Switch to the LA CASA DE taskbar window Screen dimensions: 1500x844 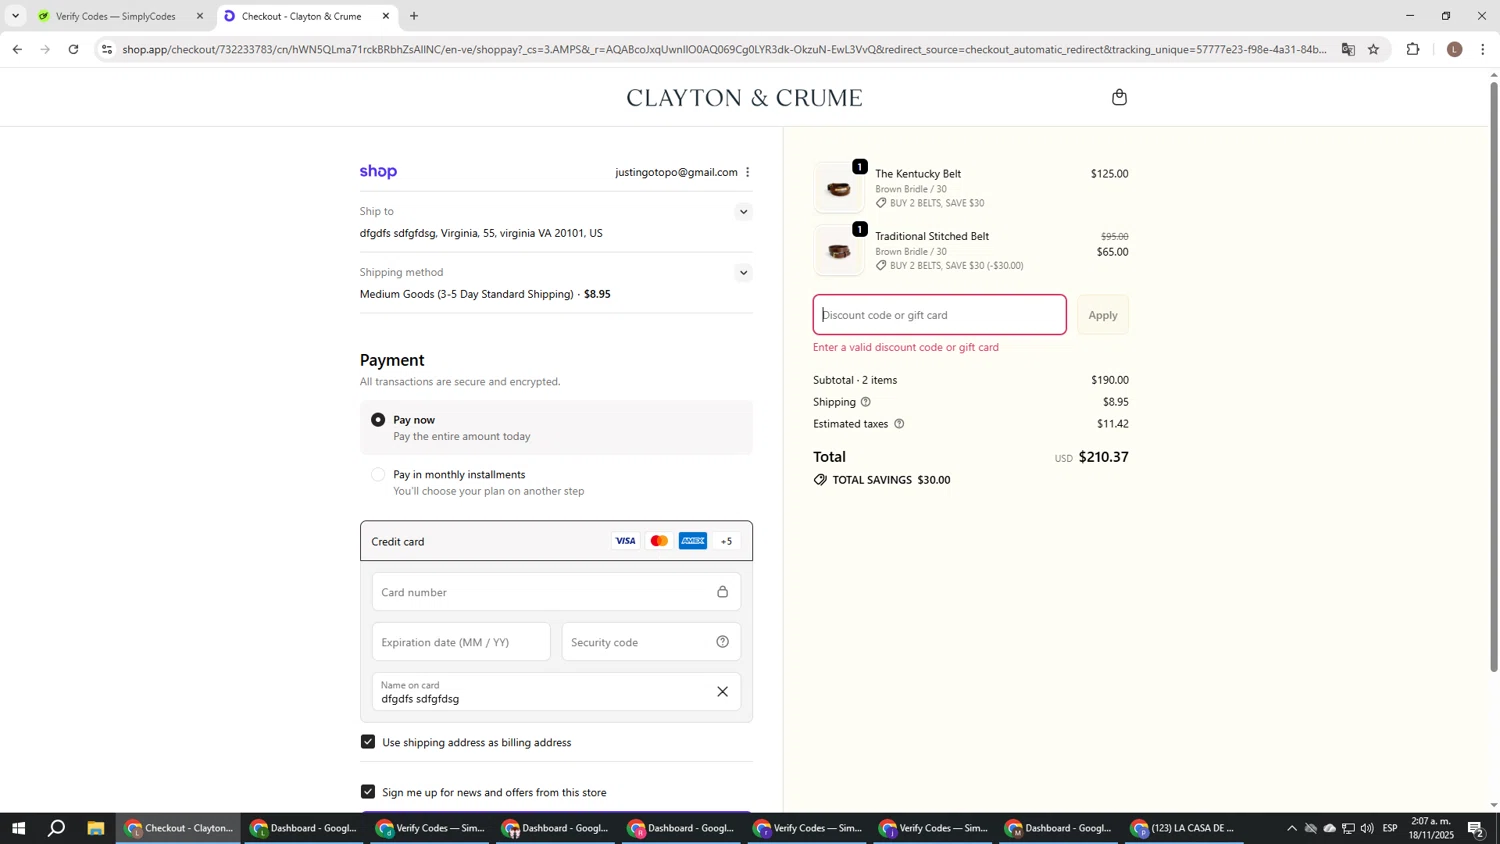point(1185,828)
